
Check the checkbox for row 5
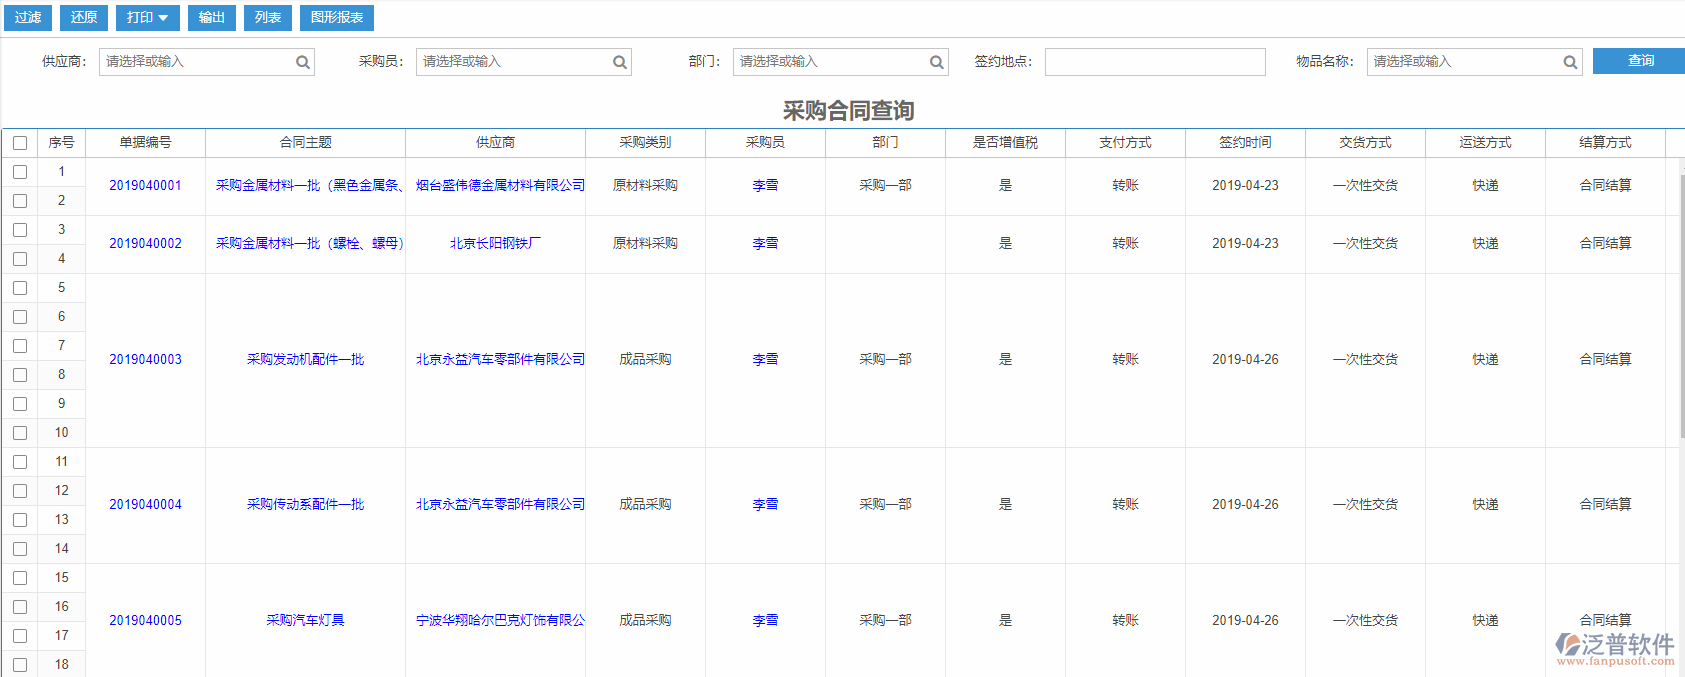[x=20, y=288]
